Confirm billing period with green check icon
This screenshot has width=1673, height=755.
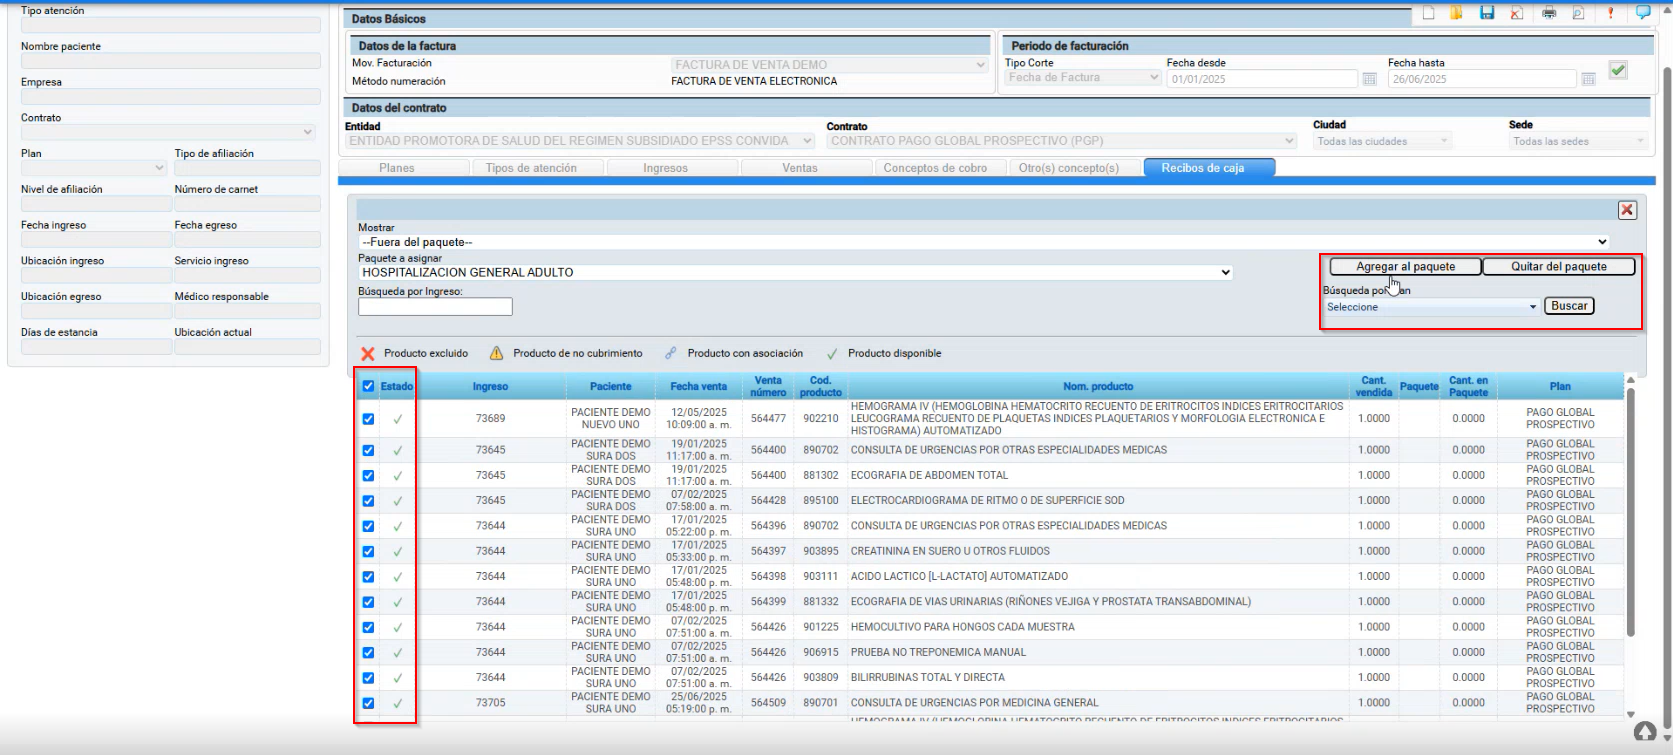point(1618,70)
